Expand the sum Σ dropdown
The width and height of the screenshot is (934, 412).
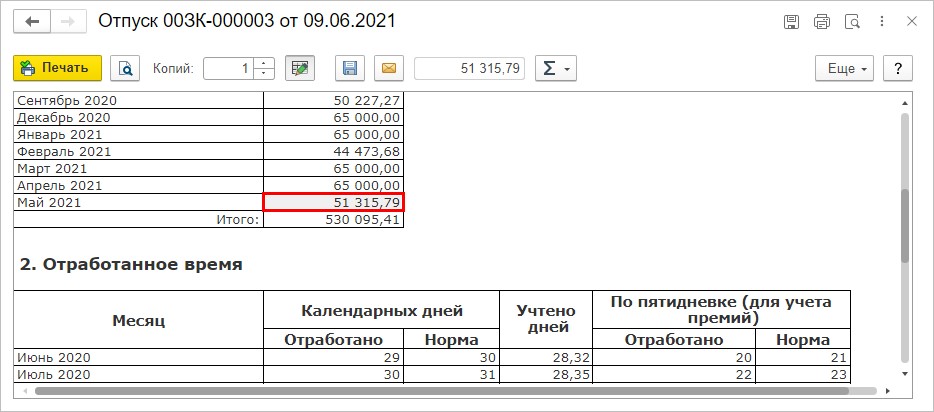[556, 68]
